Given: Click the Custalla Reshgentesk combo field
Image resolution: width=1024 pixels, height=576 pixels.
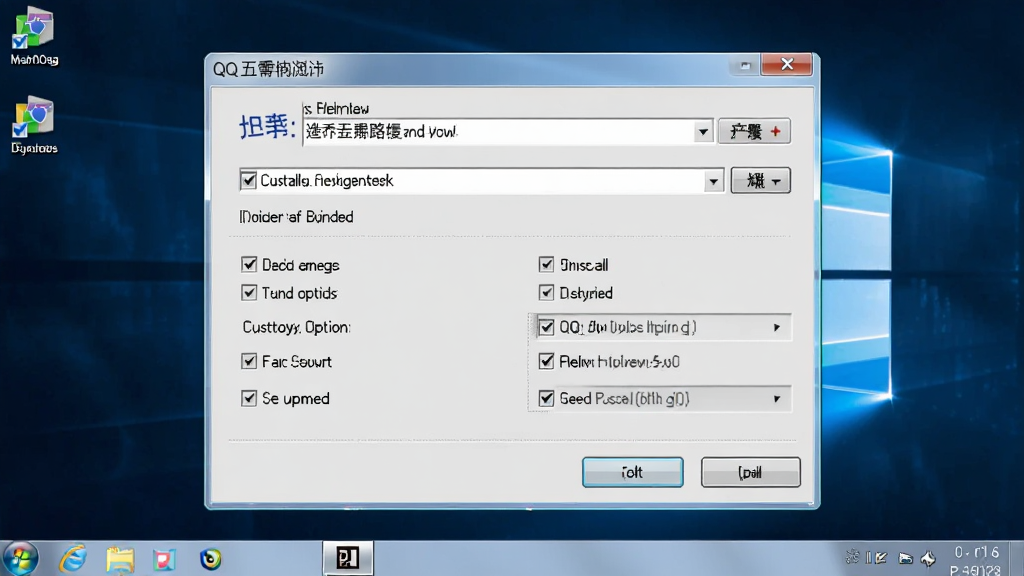Looking at the screenshot, I should pos(481,181).
